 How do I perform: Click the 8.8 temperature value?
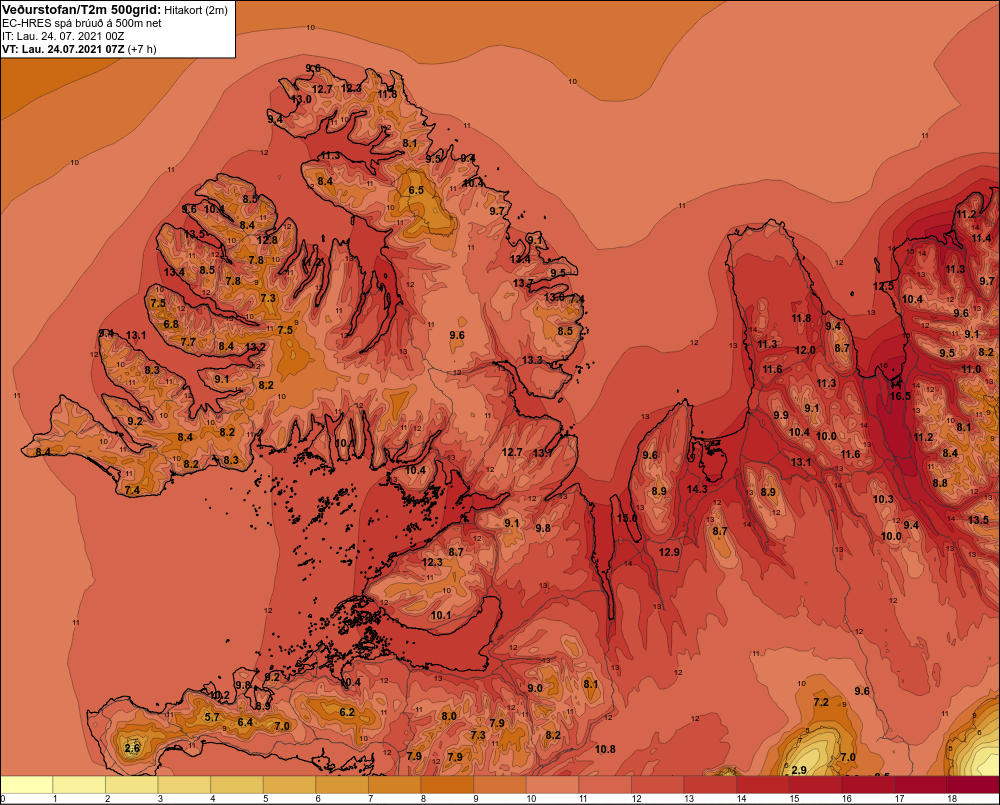[940, 483]
